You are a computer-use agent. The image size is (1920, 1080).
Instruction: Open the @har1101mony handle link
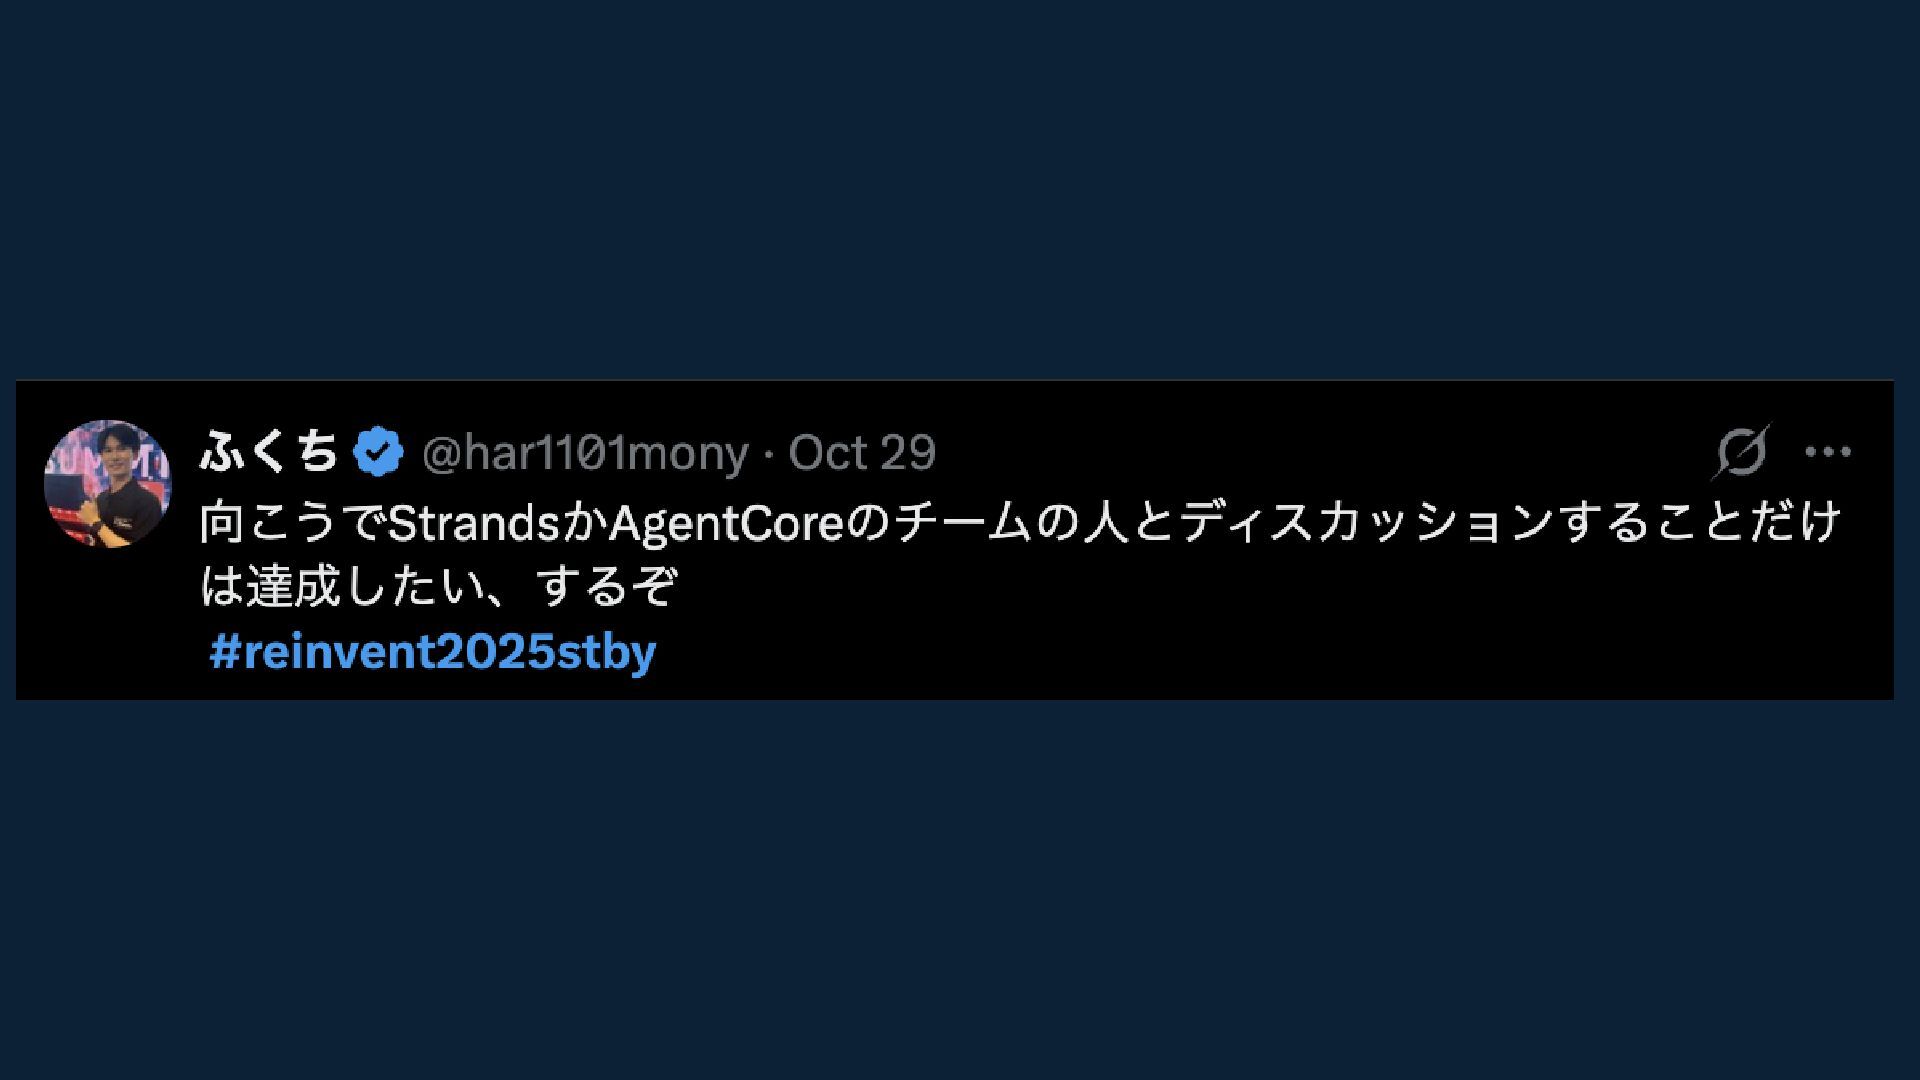point(585,453)
